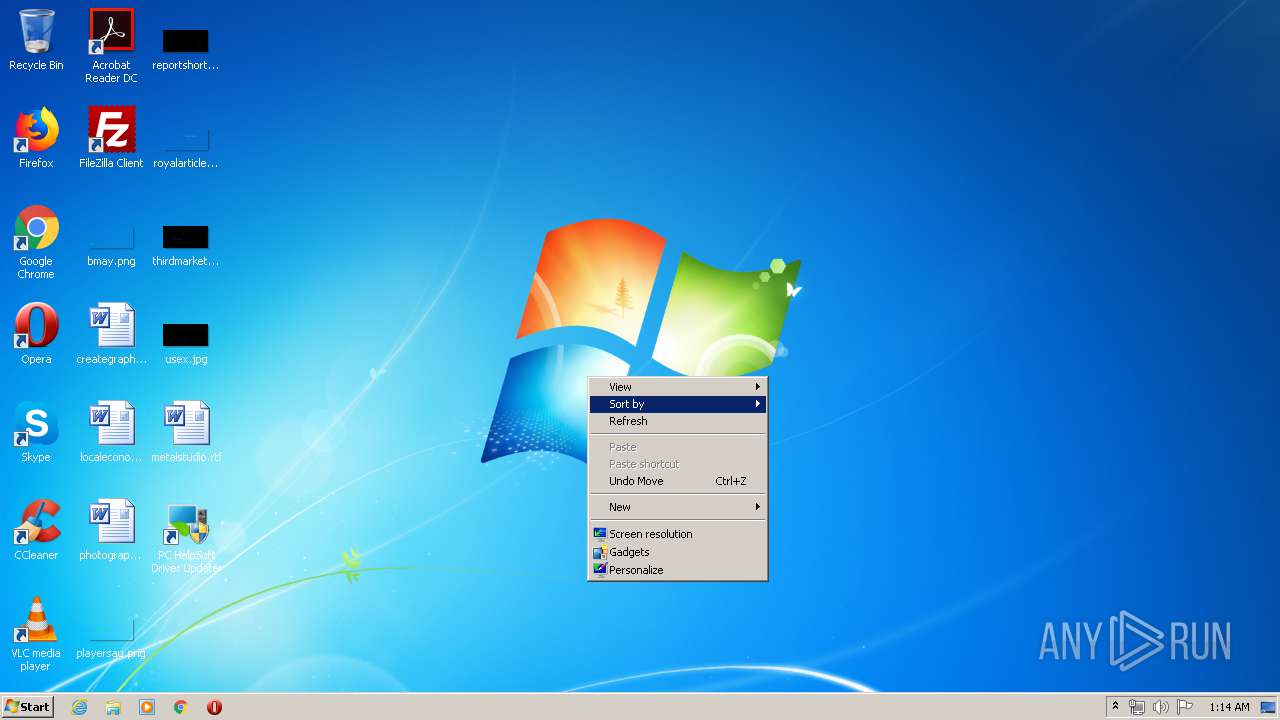Screen dimensions: 1280x720
Task: Open Internet Explorer from the taskbar
Action: (x=79, y=707)
